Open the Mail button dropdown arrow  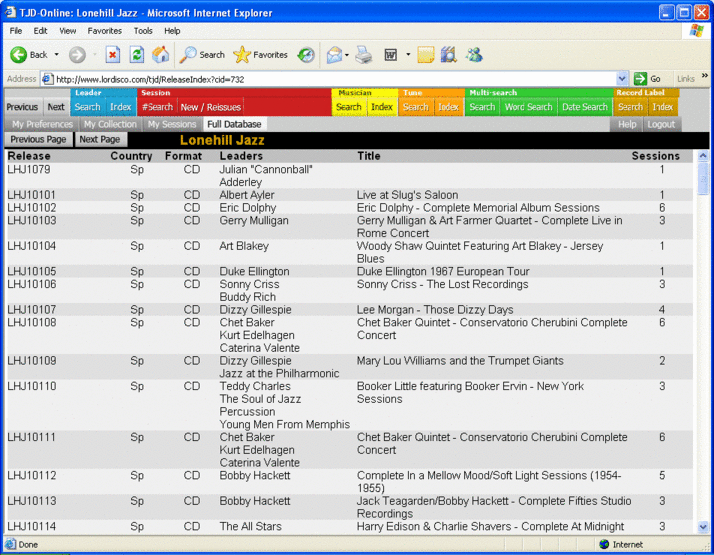pos(347,55)
